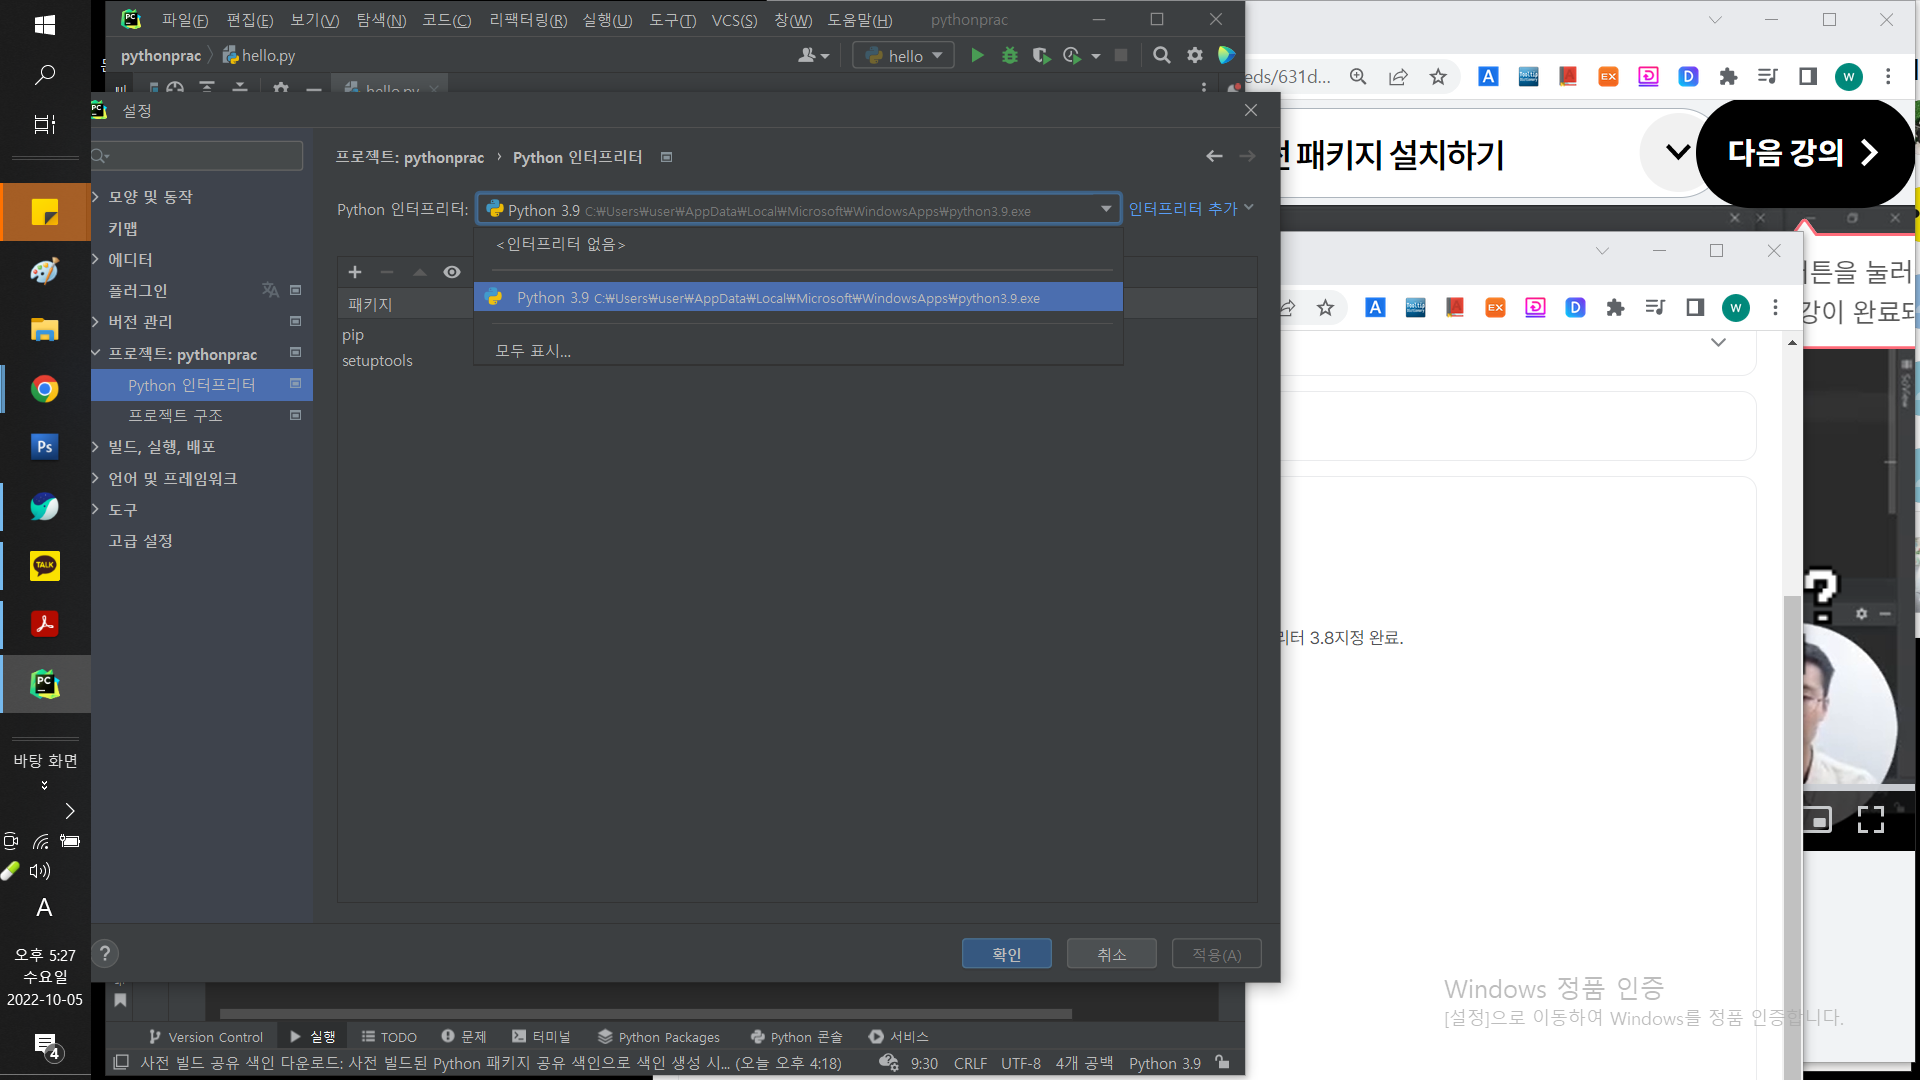Open 도구(T) menu

pos(672,20)
